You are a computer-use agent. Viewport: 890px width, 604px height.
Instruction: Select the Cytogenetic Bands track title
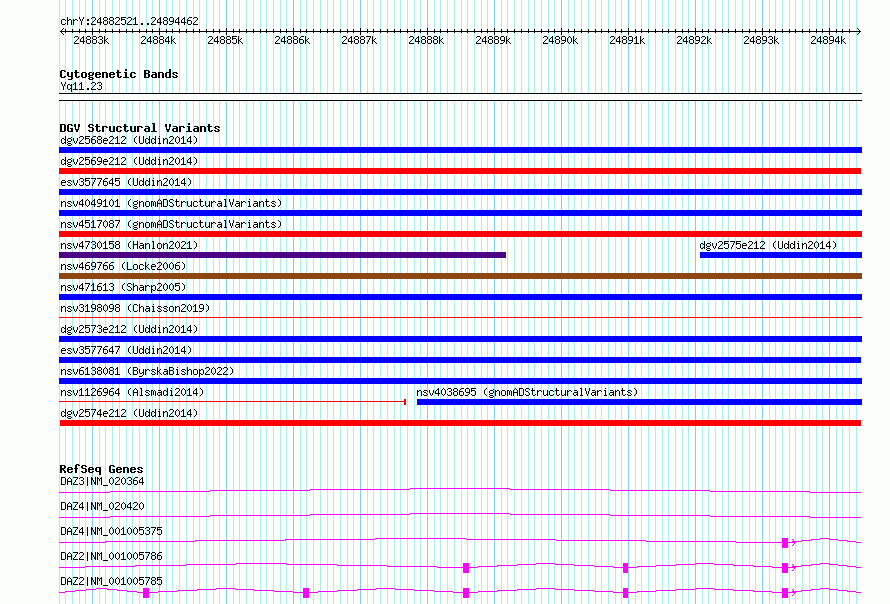119,74
